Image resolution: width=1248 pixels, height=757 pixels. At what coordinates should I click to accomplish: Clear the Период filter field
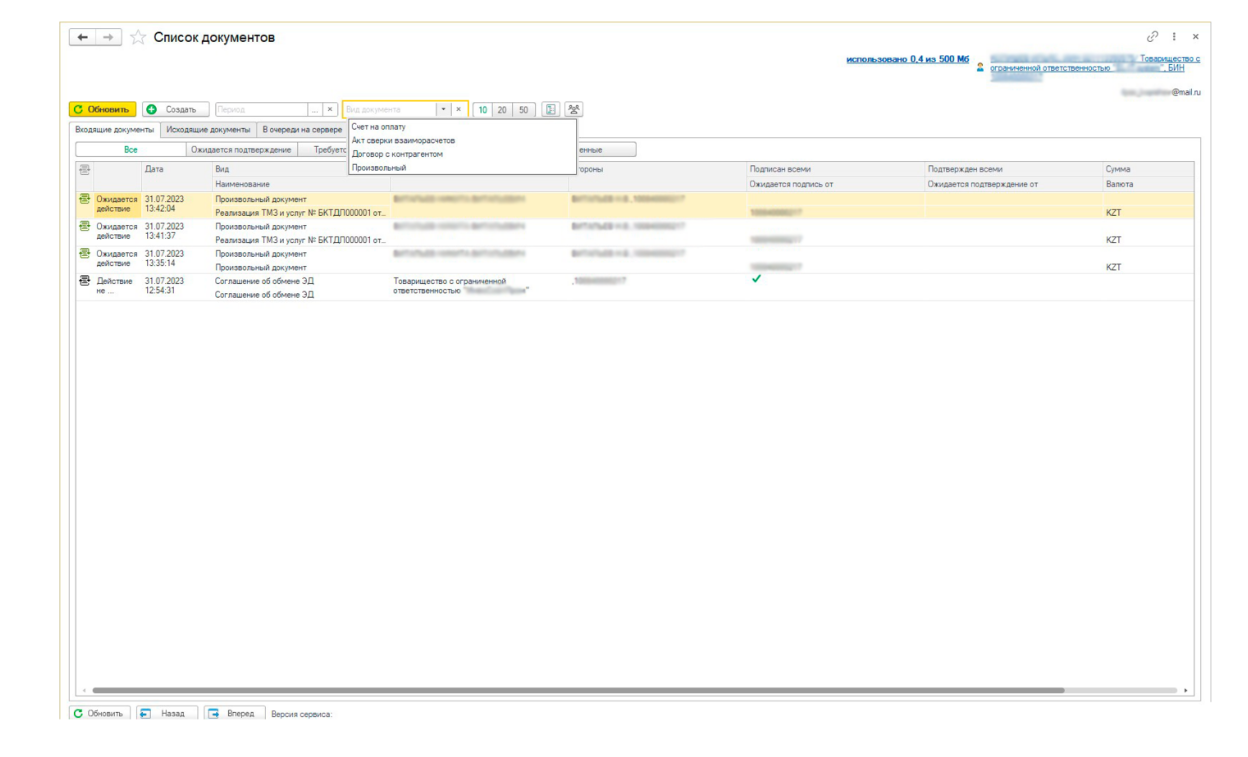click(x=330, y=110)
